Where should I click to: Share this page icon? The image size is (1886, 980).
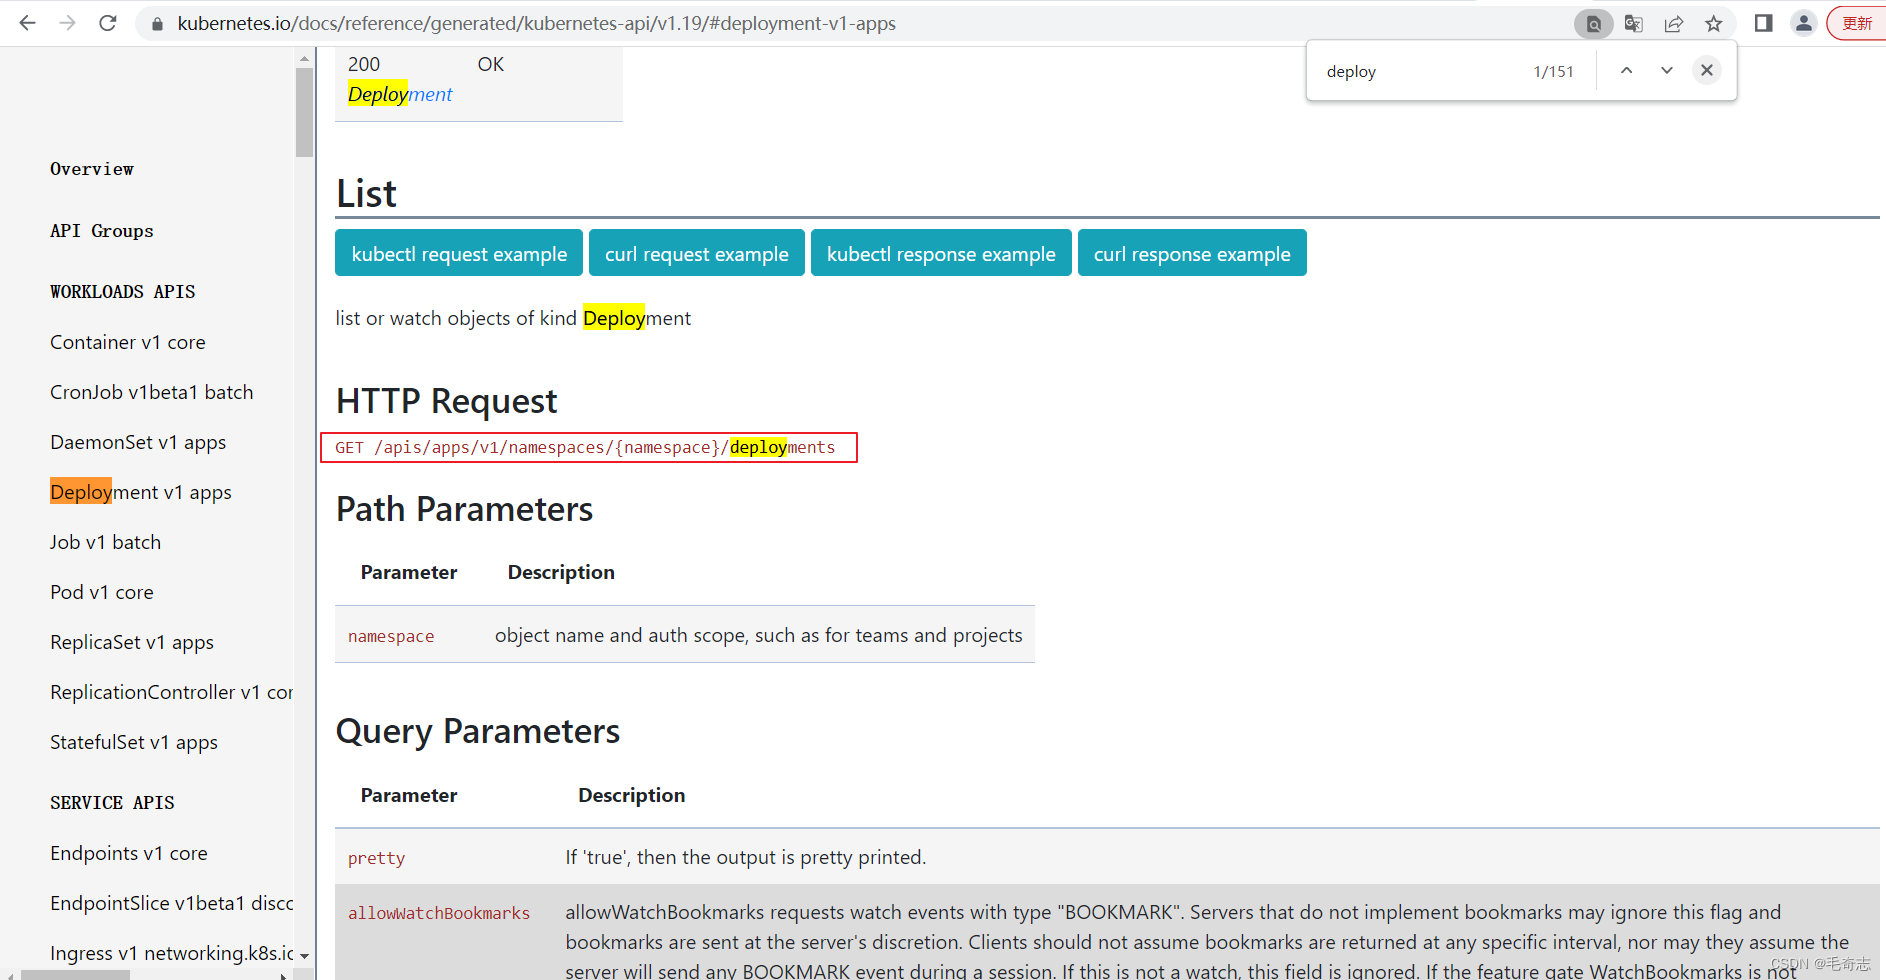point(1674,23)
